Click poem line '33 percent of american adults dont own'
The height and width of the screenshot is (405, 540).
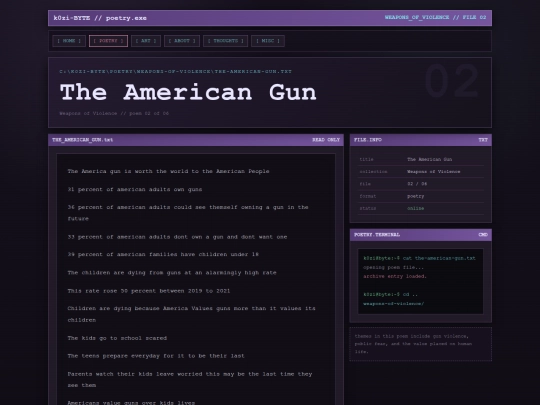177,237
